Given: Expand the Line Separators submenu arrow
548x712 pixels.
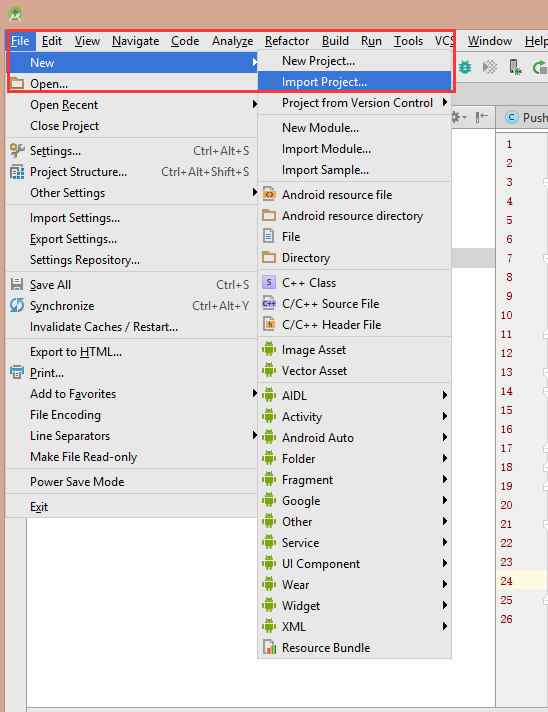Looking at the screenshot, I should tap(254, 435).
